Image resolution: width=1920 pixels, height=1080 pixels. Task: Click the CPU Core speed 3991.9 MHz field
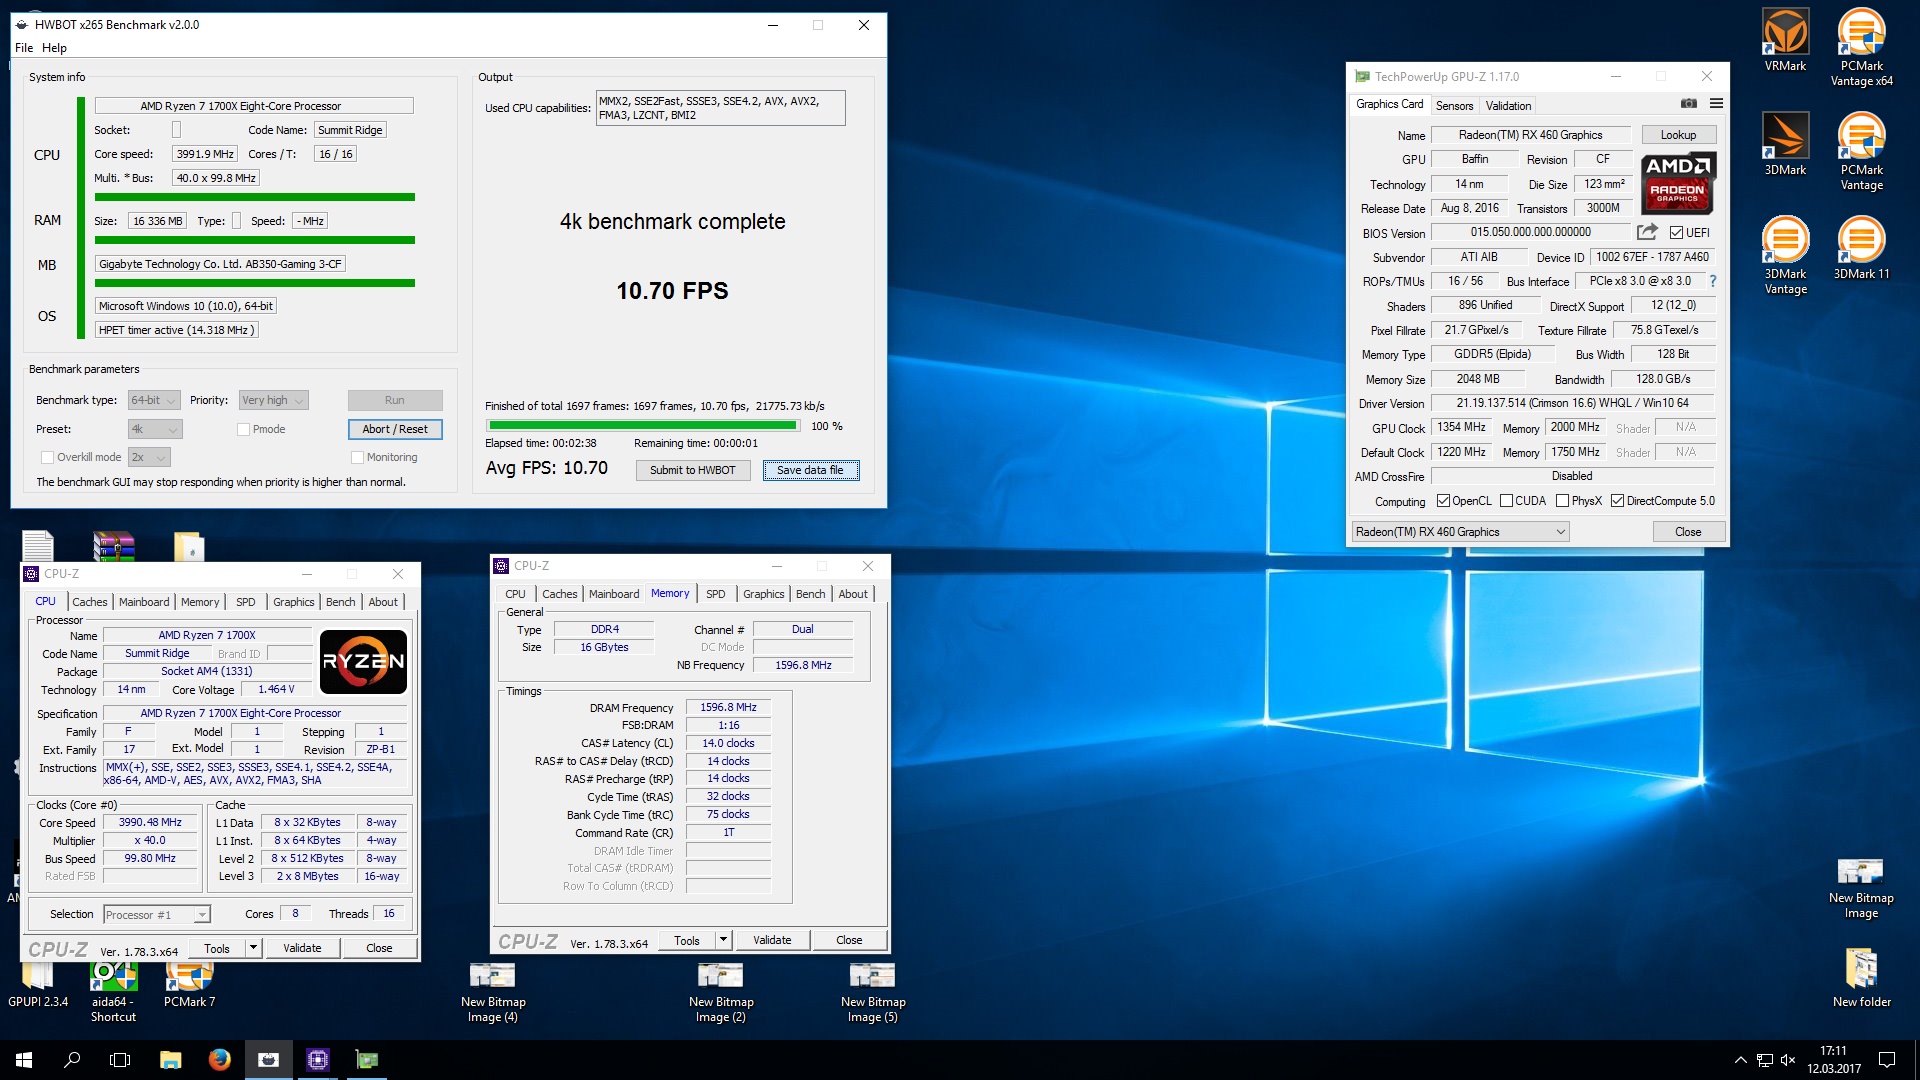205,154
